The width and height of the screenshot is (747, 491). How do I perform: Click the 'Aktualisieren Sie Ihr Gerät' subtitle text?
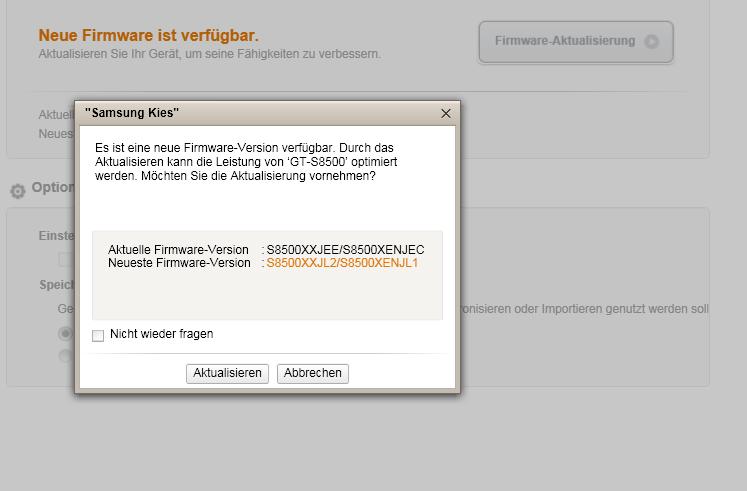(210, 54)
